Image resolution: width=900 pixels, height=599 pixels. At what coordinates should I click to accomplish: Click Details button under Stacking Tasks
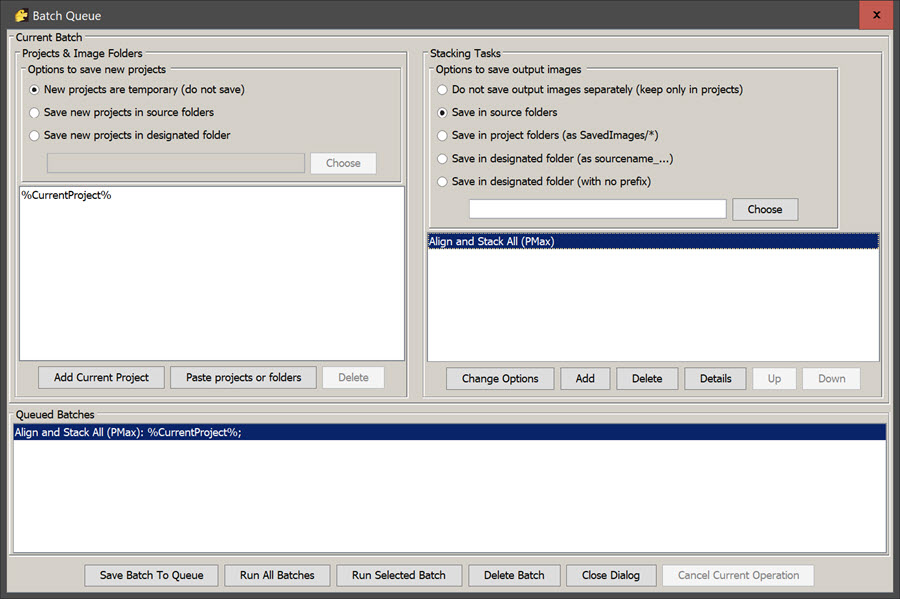(x=715, y=379)
